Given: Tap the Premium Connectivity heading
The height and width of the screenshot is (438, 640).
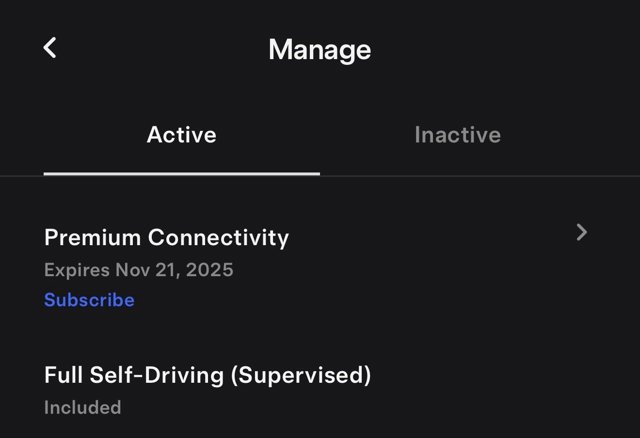Looking at the screenshot, I should (166, 238).
